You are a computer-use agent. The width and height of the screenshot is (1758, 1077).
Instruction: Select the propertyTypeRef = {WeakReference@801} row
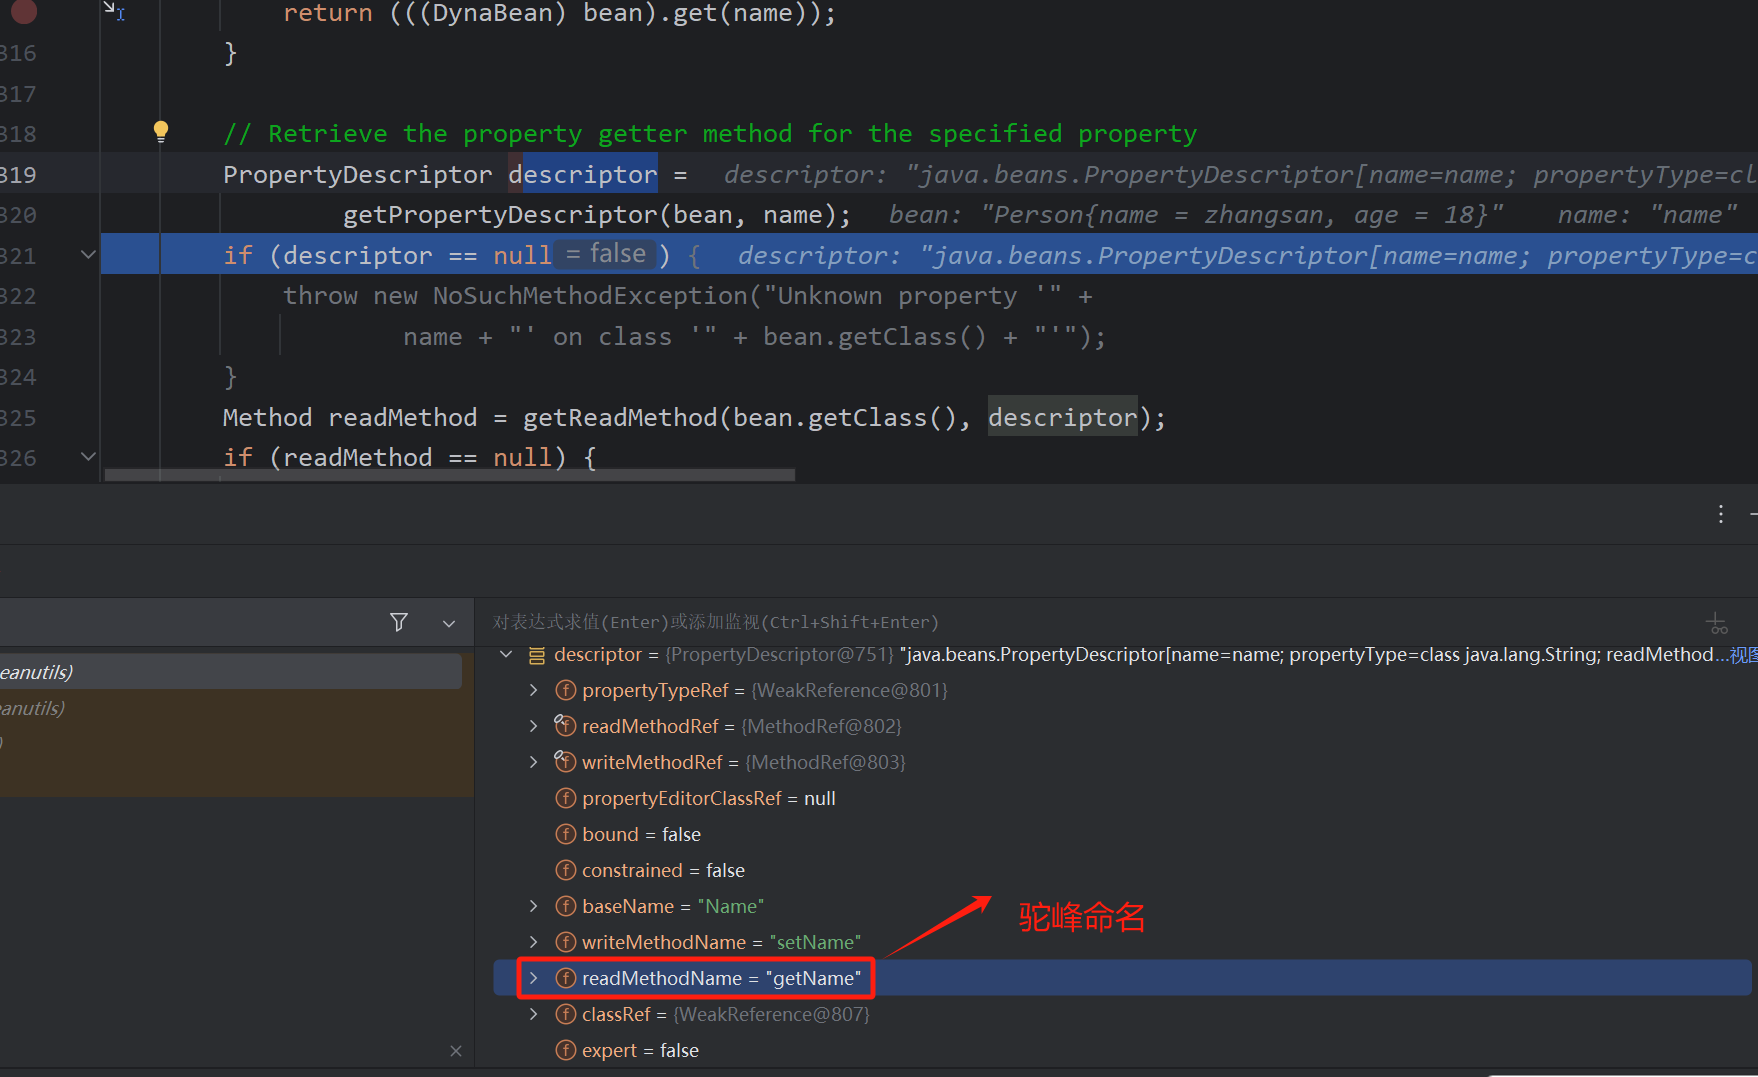coord(1123,690)
